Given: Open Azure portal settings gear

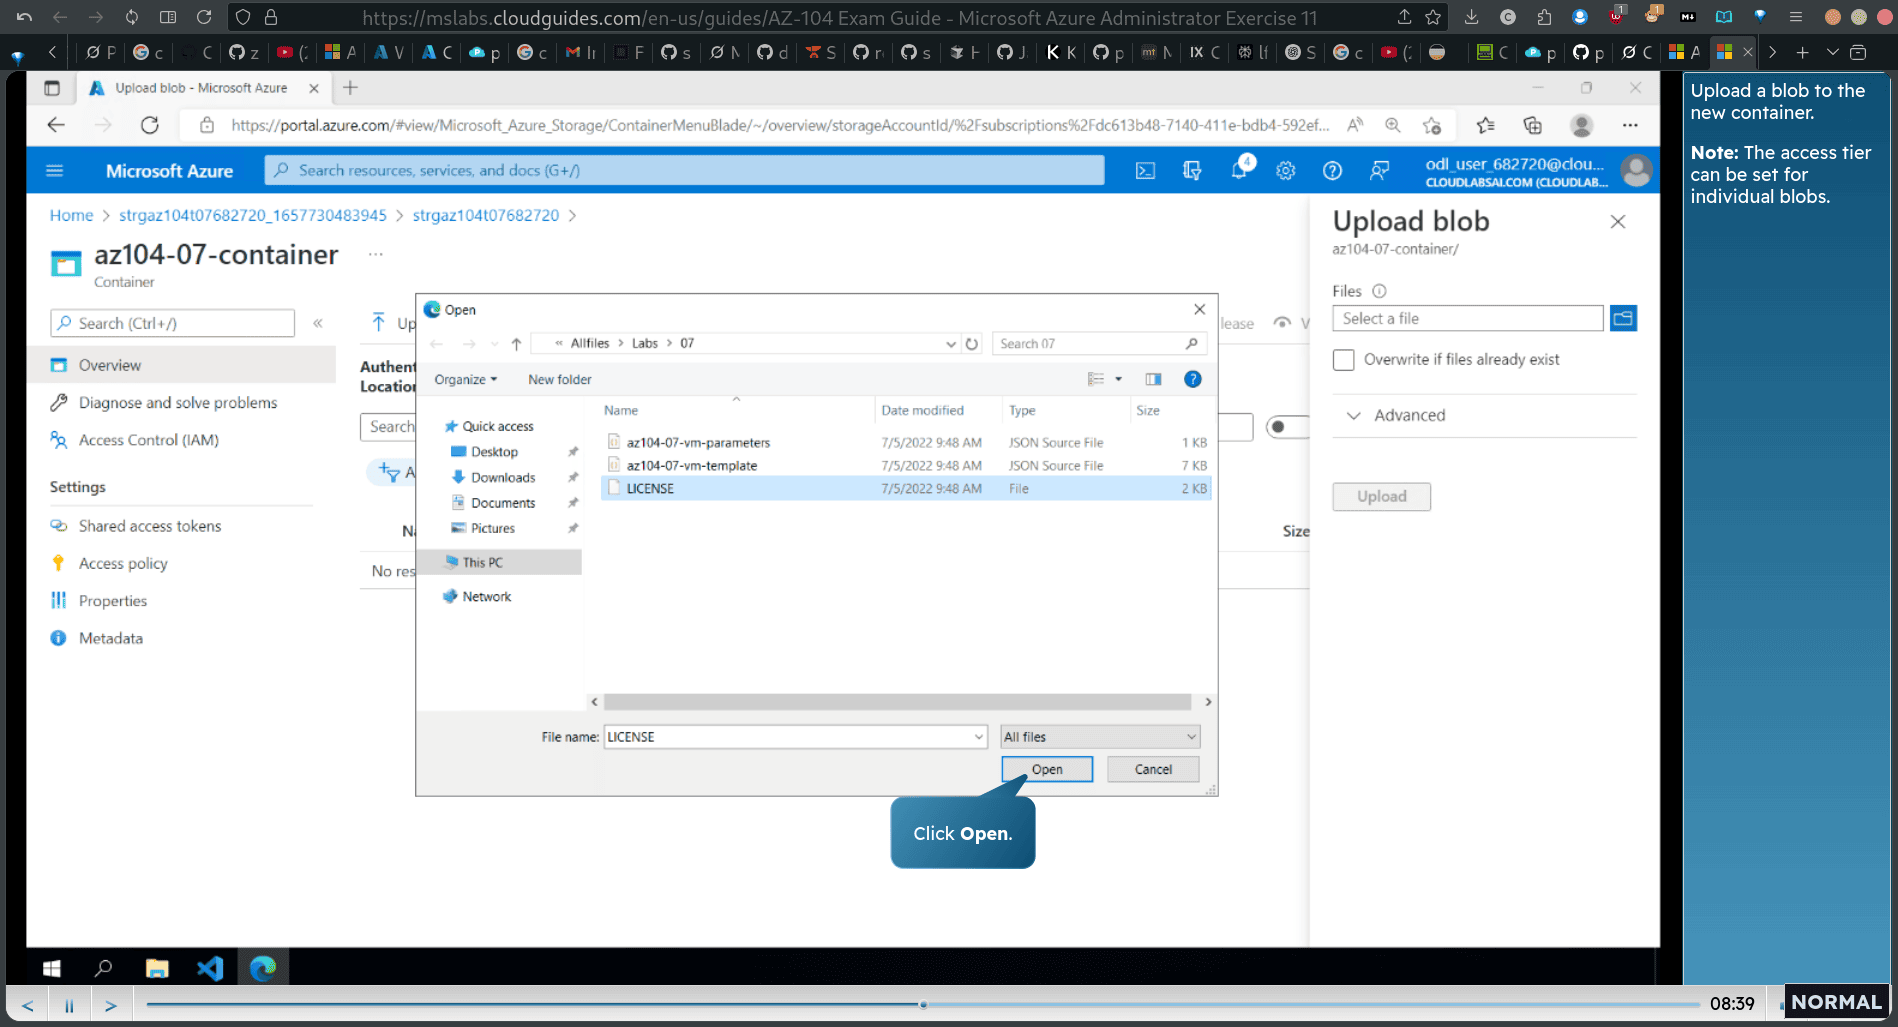Looking at the screenshot, I should (x=1286, y=171).
